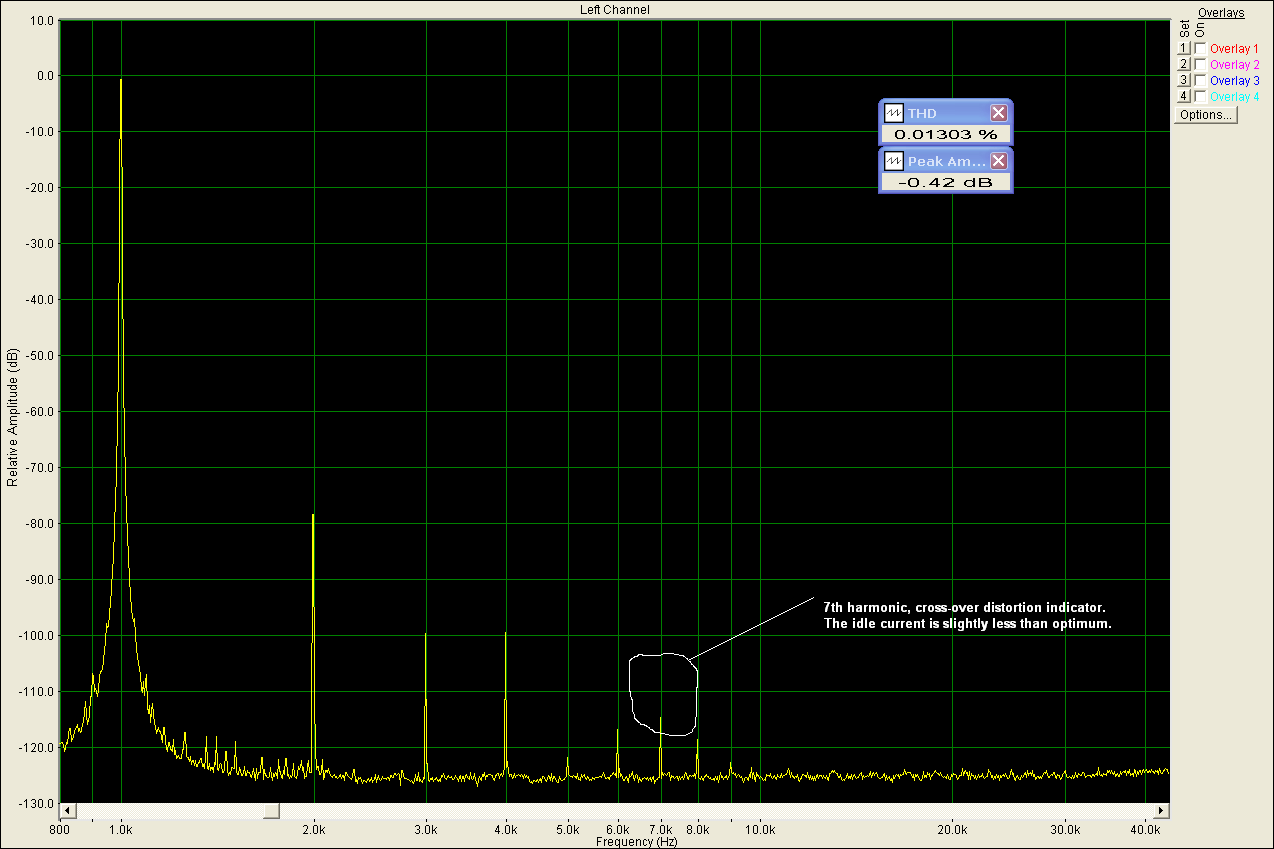1274x849 pixels.
Task: Close the Peak Am... readout window
Action: pyautogui.click(x=998, y=161)
